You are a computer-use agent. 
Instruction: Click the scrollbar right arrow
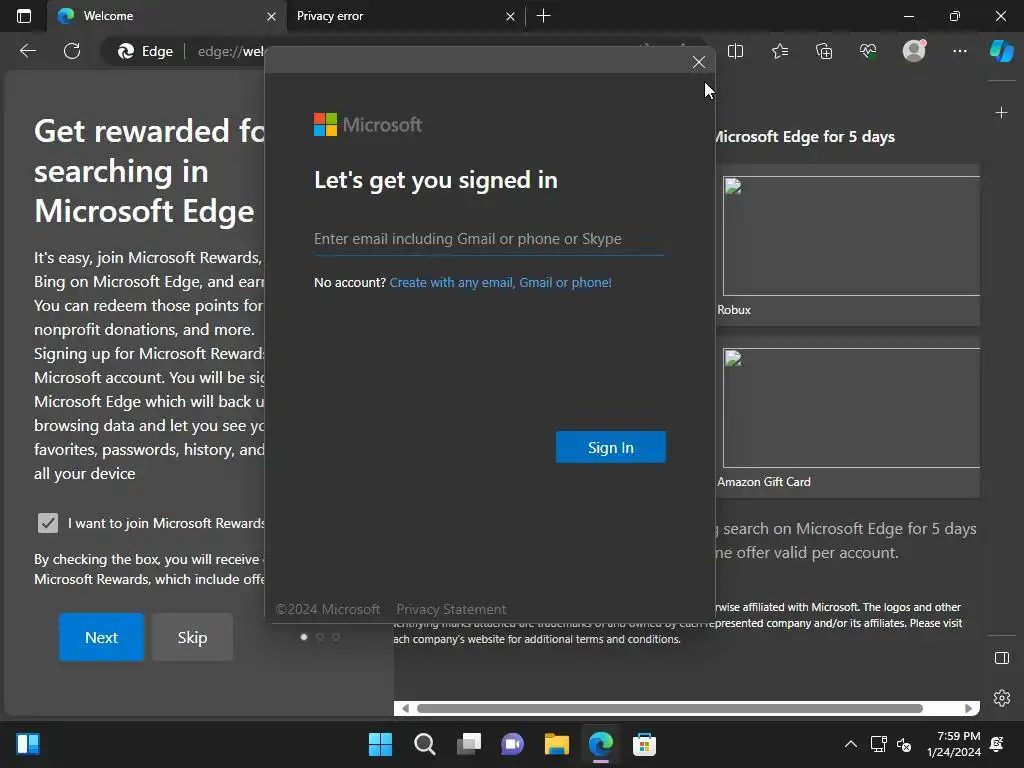968,709
